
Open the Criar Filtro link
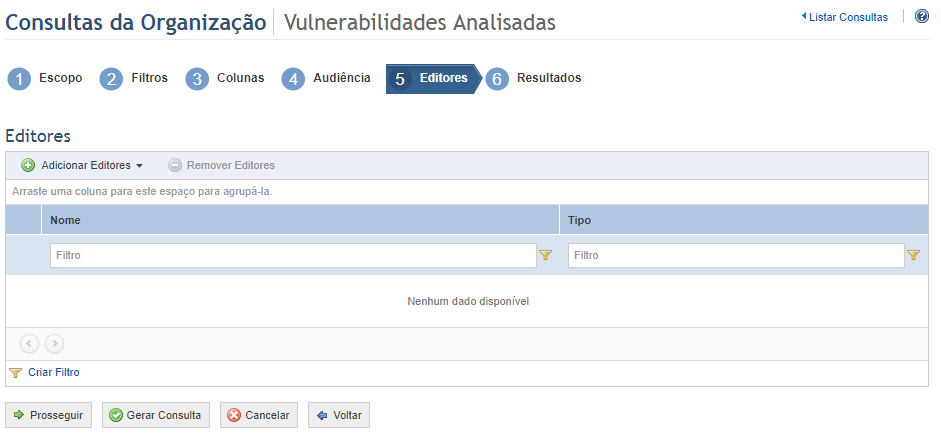53,372
